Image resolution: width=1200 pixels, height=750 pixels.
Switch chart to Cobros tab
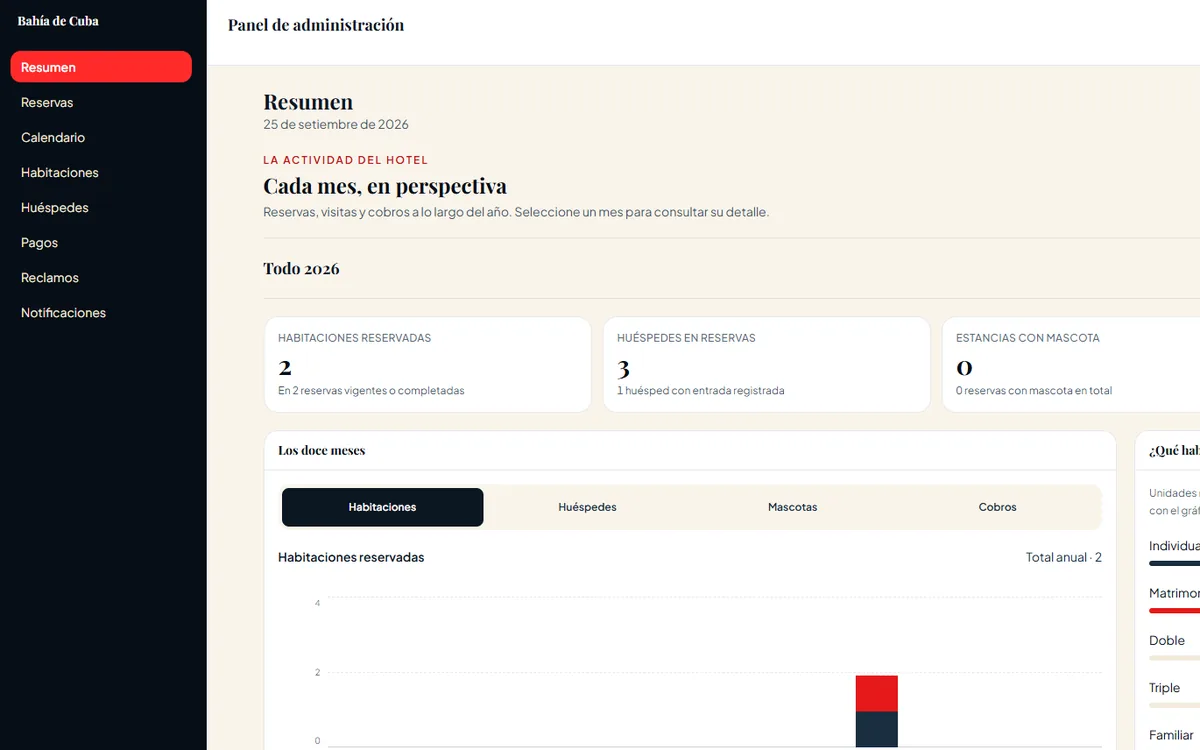click(998, 507)
